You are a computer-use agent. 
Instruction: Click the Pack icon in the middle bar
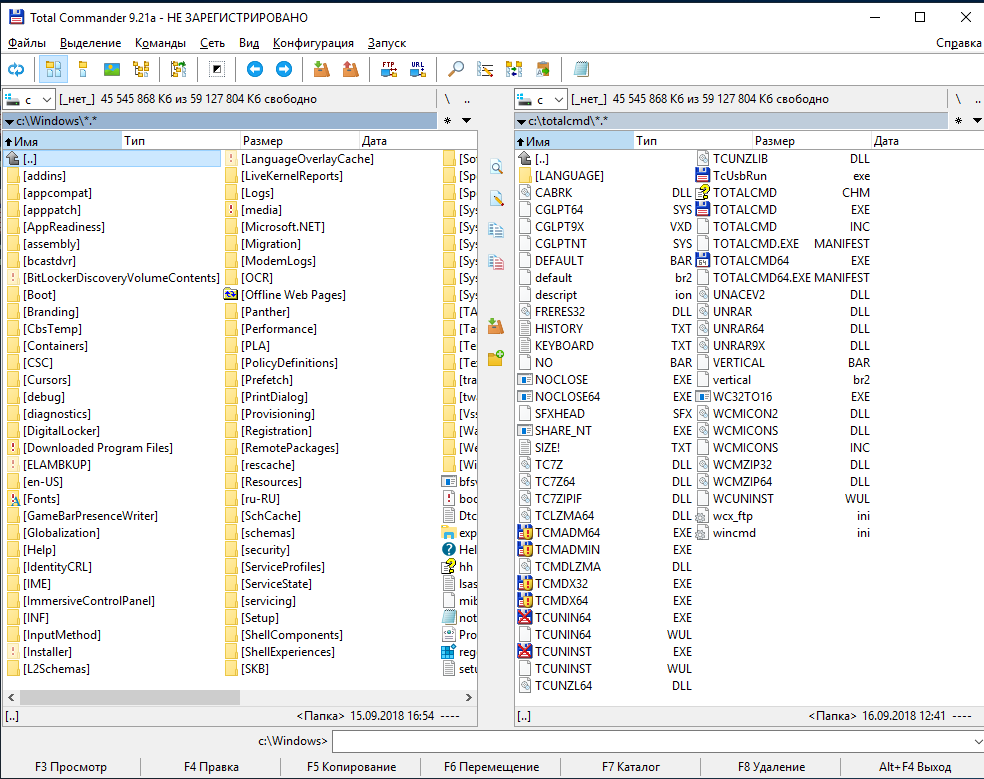click(x=496, y=326)
